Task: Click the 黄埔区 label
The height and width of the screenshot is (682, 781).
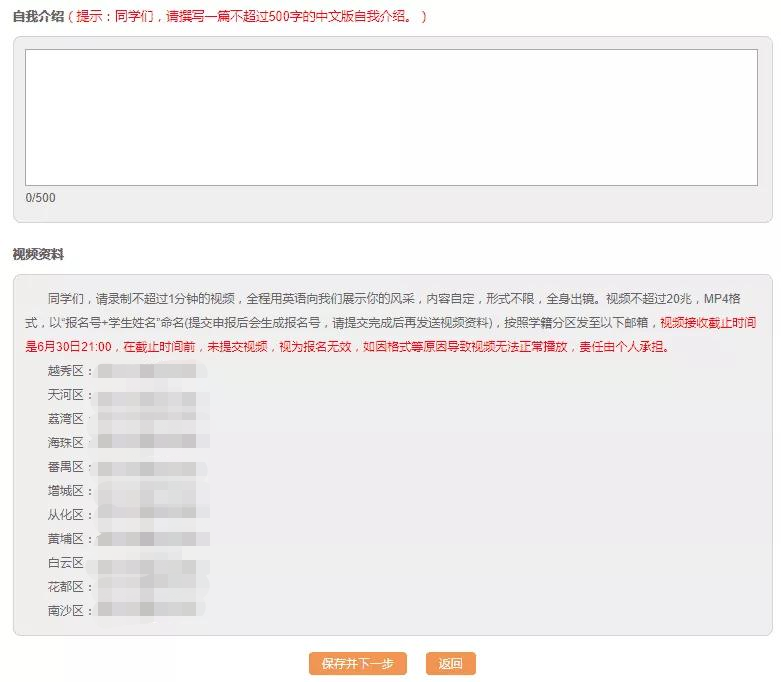Action: pyautogui.click(x=66, y=539)
